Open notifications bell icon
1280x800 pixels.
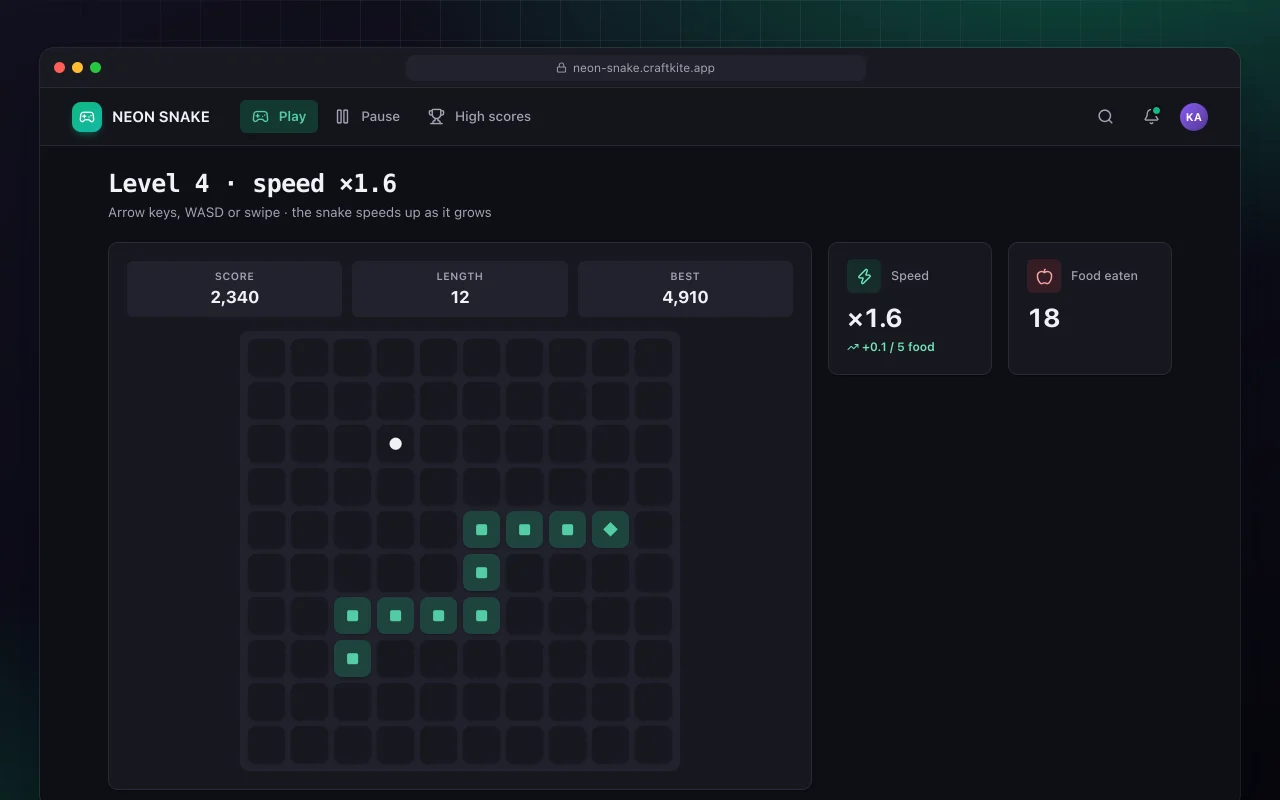click(x=1151, y=117)
